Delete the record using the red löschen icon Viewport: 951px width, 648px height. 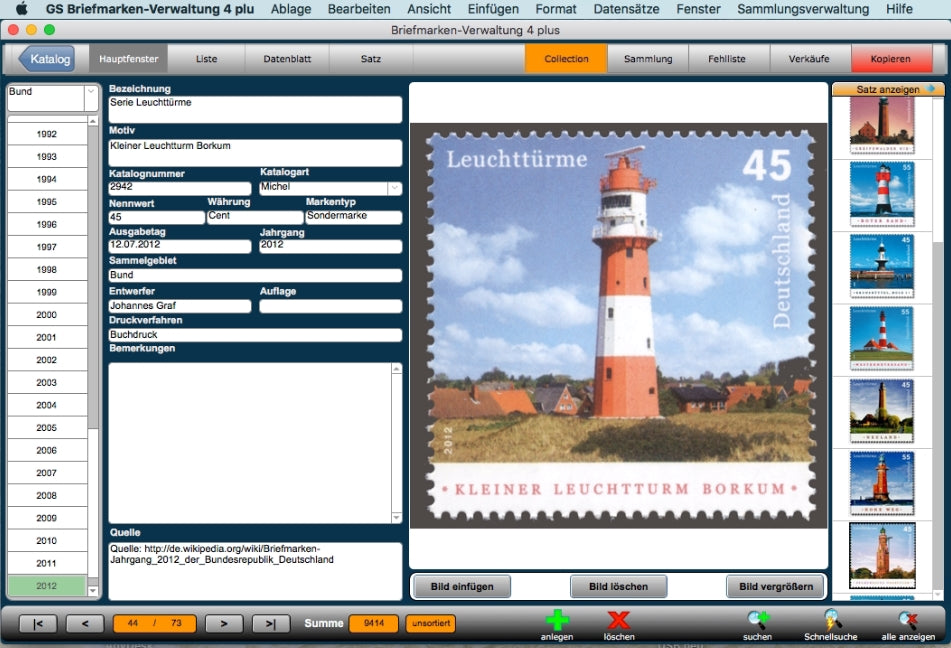(619, 623)
